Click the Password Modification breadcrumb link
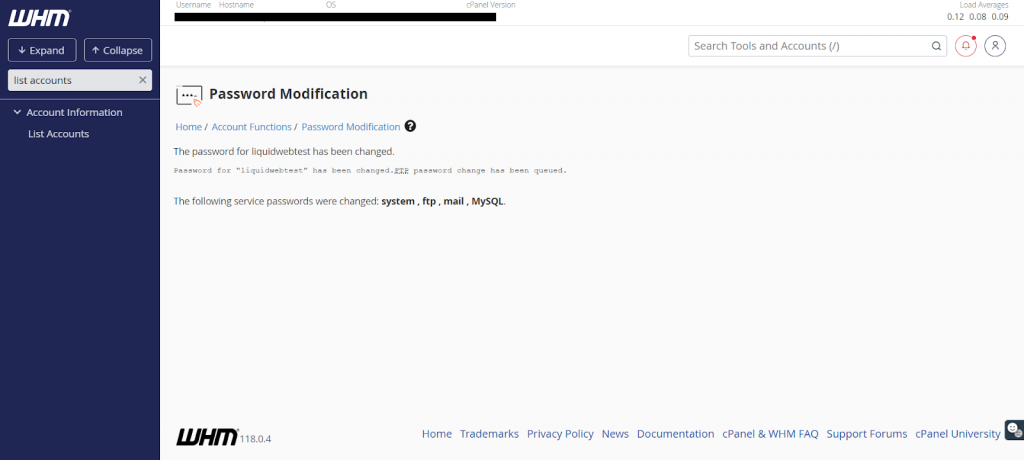The width and height of the screenshot is (1024, 460). click(351, 127)
